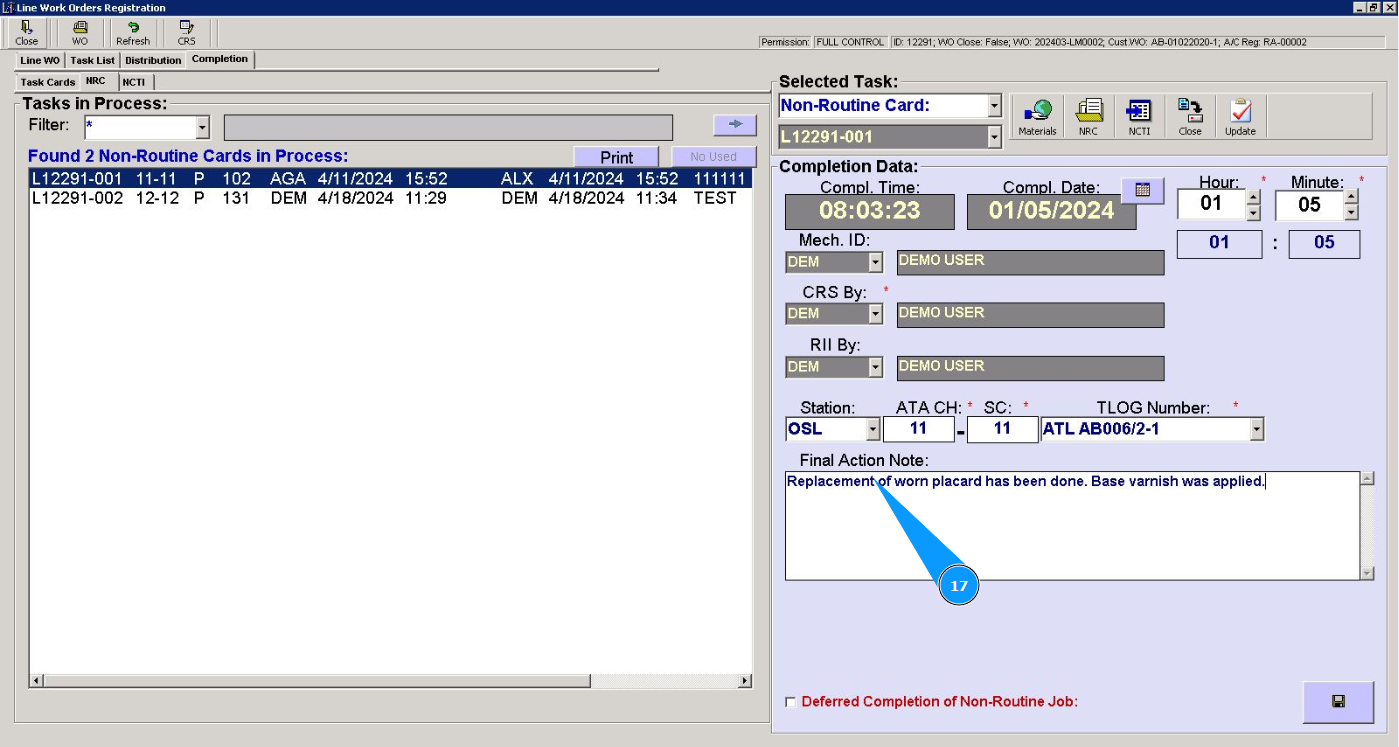Select the L12291-002 non-routine card row
The height and width of the screenshot is (747, 1399).
(390, 198)
